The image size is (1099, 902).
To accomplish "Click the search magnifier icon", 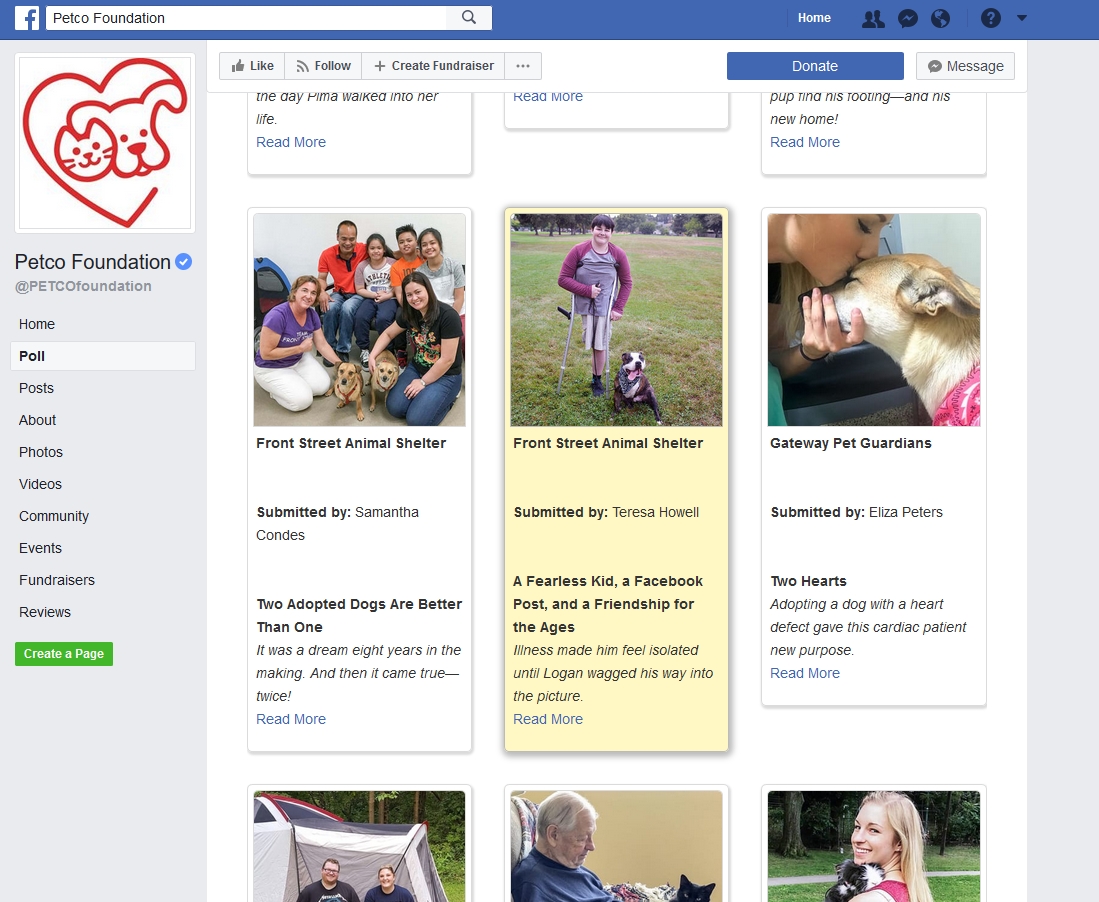I will click(x=469, y=18).
